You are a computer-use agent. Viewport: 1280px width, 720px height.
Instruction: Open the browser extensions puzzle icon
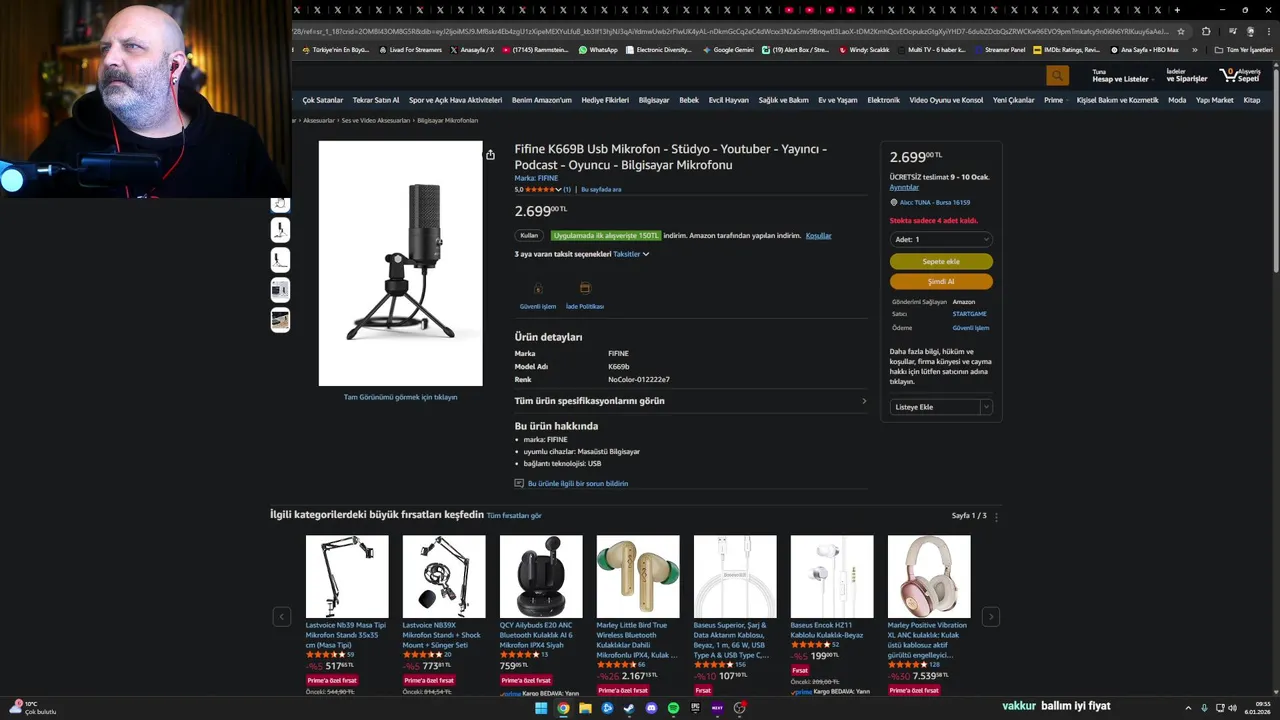(x=1206, y=31)
